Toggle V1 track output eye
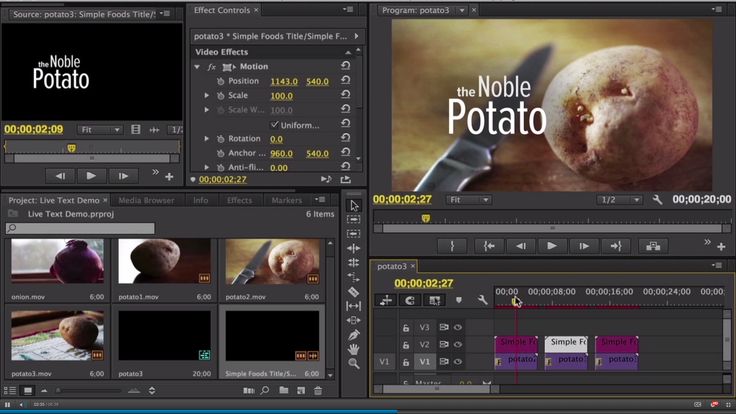Image resolution: width=736 pixels, height=414 pixels. (458, 362)
